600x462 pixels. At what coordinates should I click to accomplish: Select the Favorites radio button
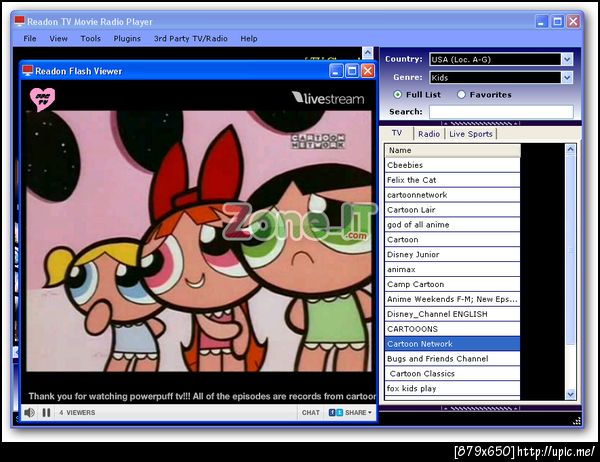pyautogui.click(x=461, y=95)
